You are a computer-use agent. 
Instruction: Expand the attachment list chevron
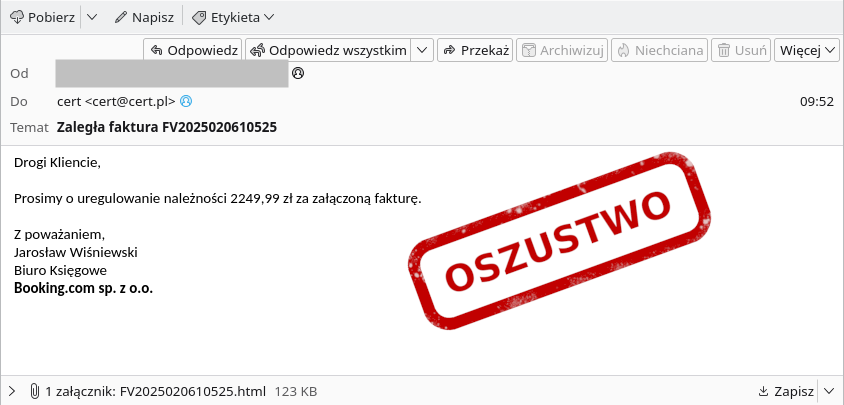point(11,390)
